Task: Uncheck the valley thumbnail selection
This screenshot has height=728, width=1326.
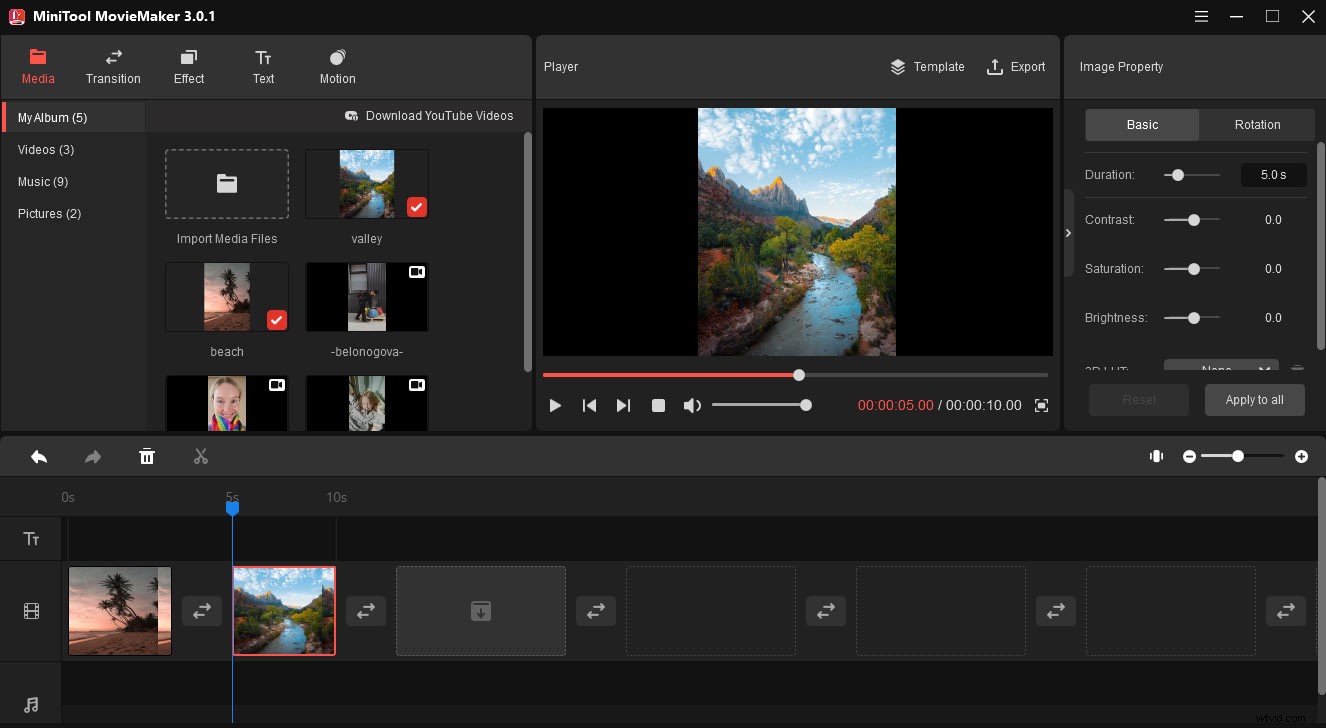Action: point(416,207)
